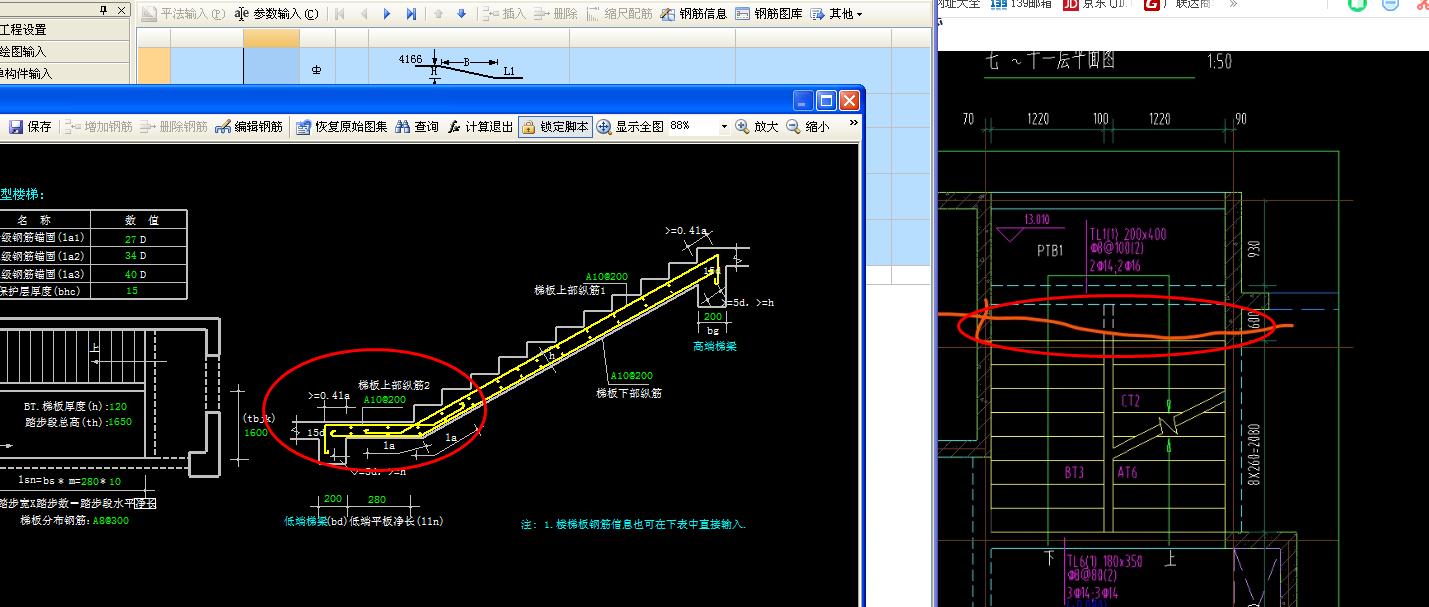Edit the (tb,k) value 1600
The width and height of the screenshot is (1429, 607).
pyautogui.click(x=255, y=433)
